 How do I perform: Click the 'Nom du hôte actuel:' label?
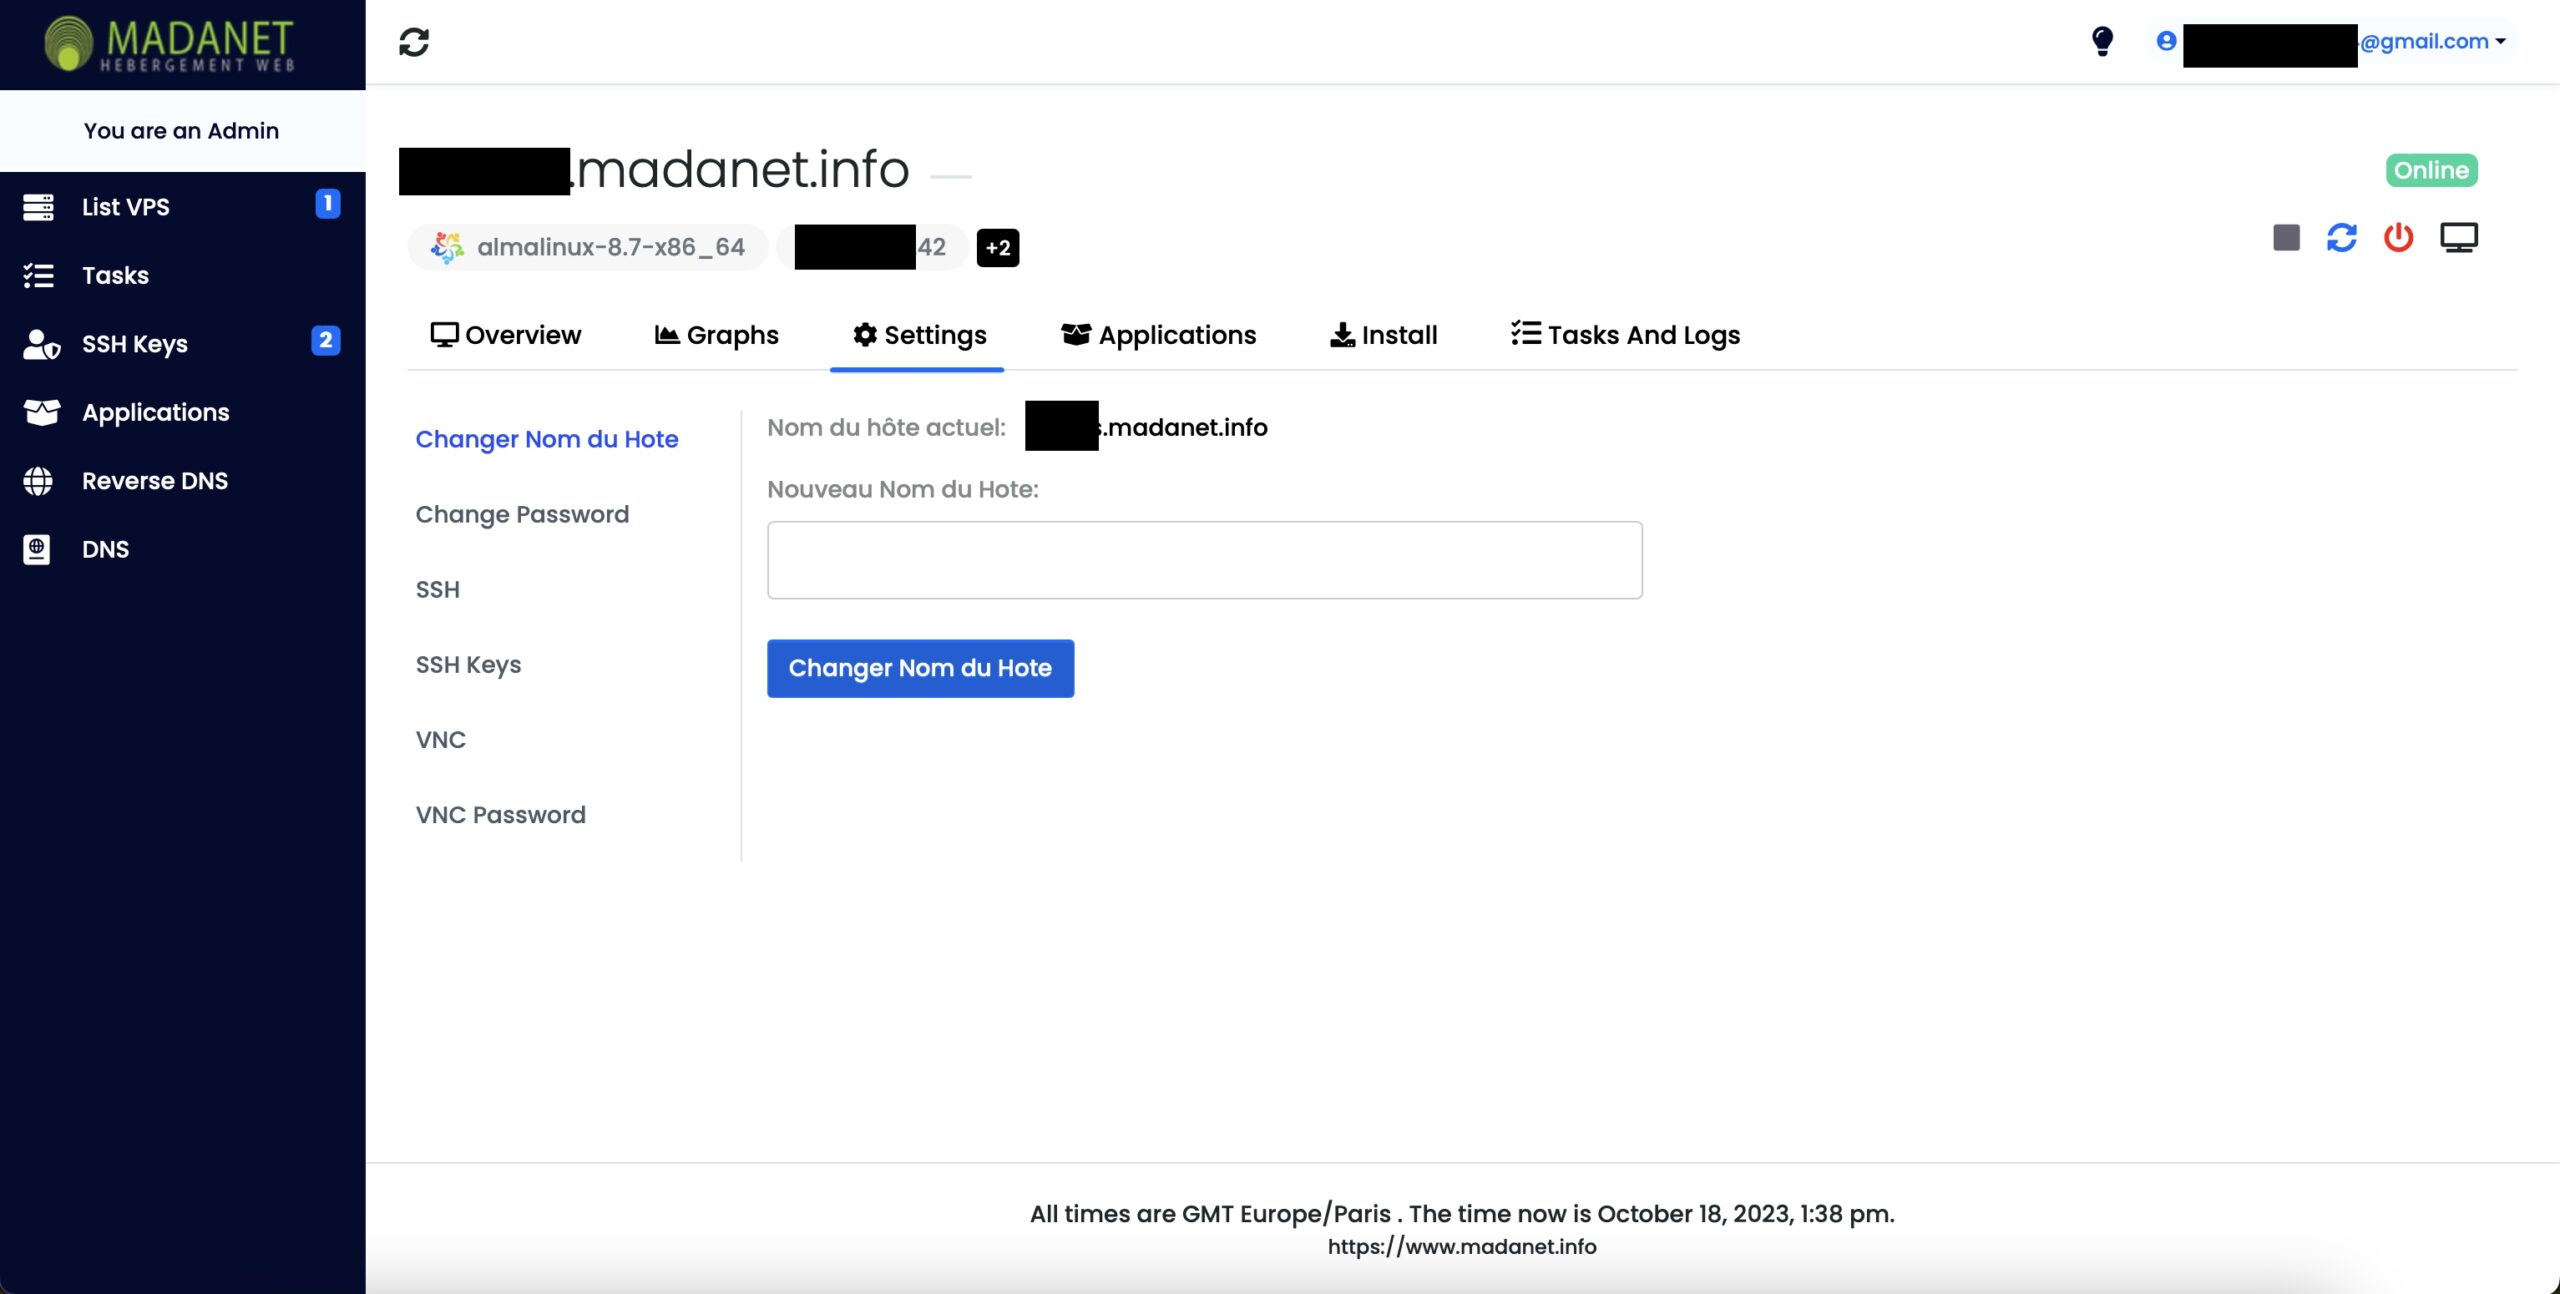tap(886, 427)
